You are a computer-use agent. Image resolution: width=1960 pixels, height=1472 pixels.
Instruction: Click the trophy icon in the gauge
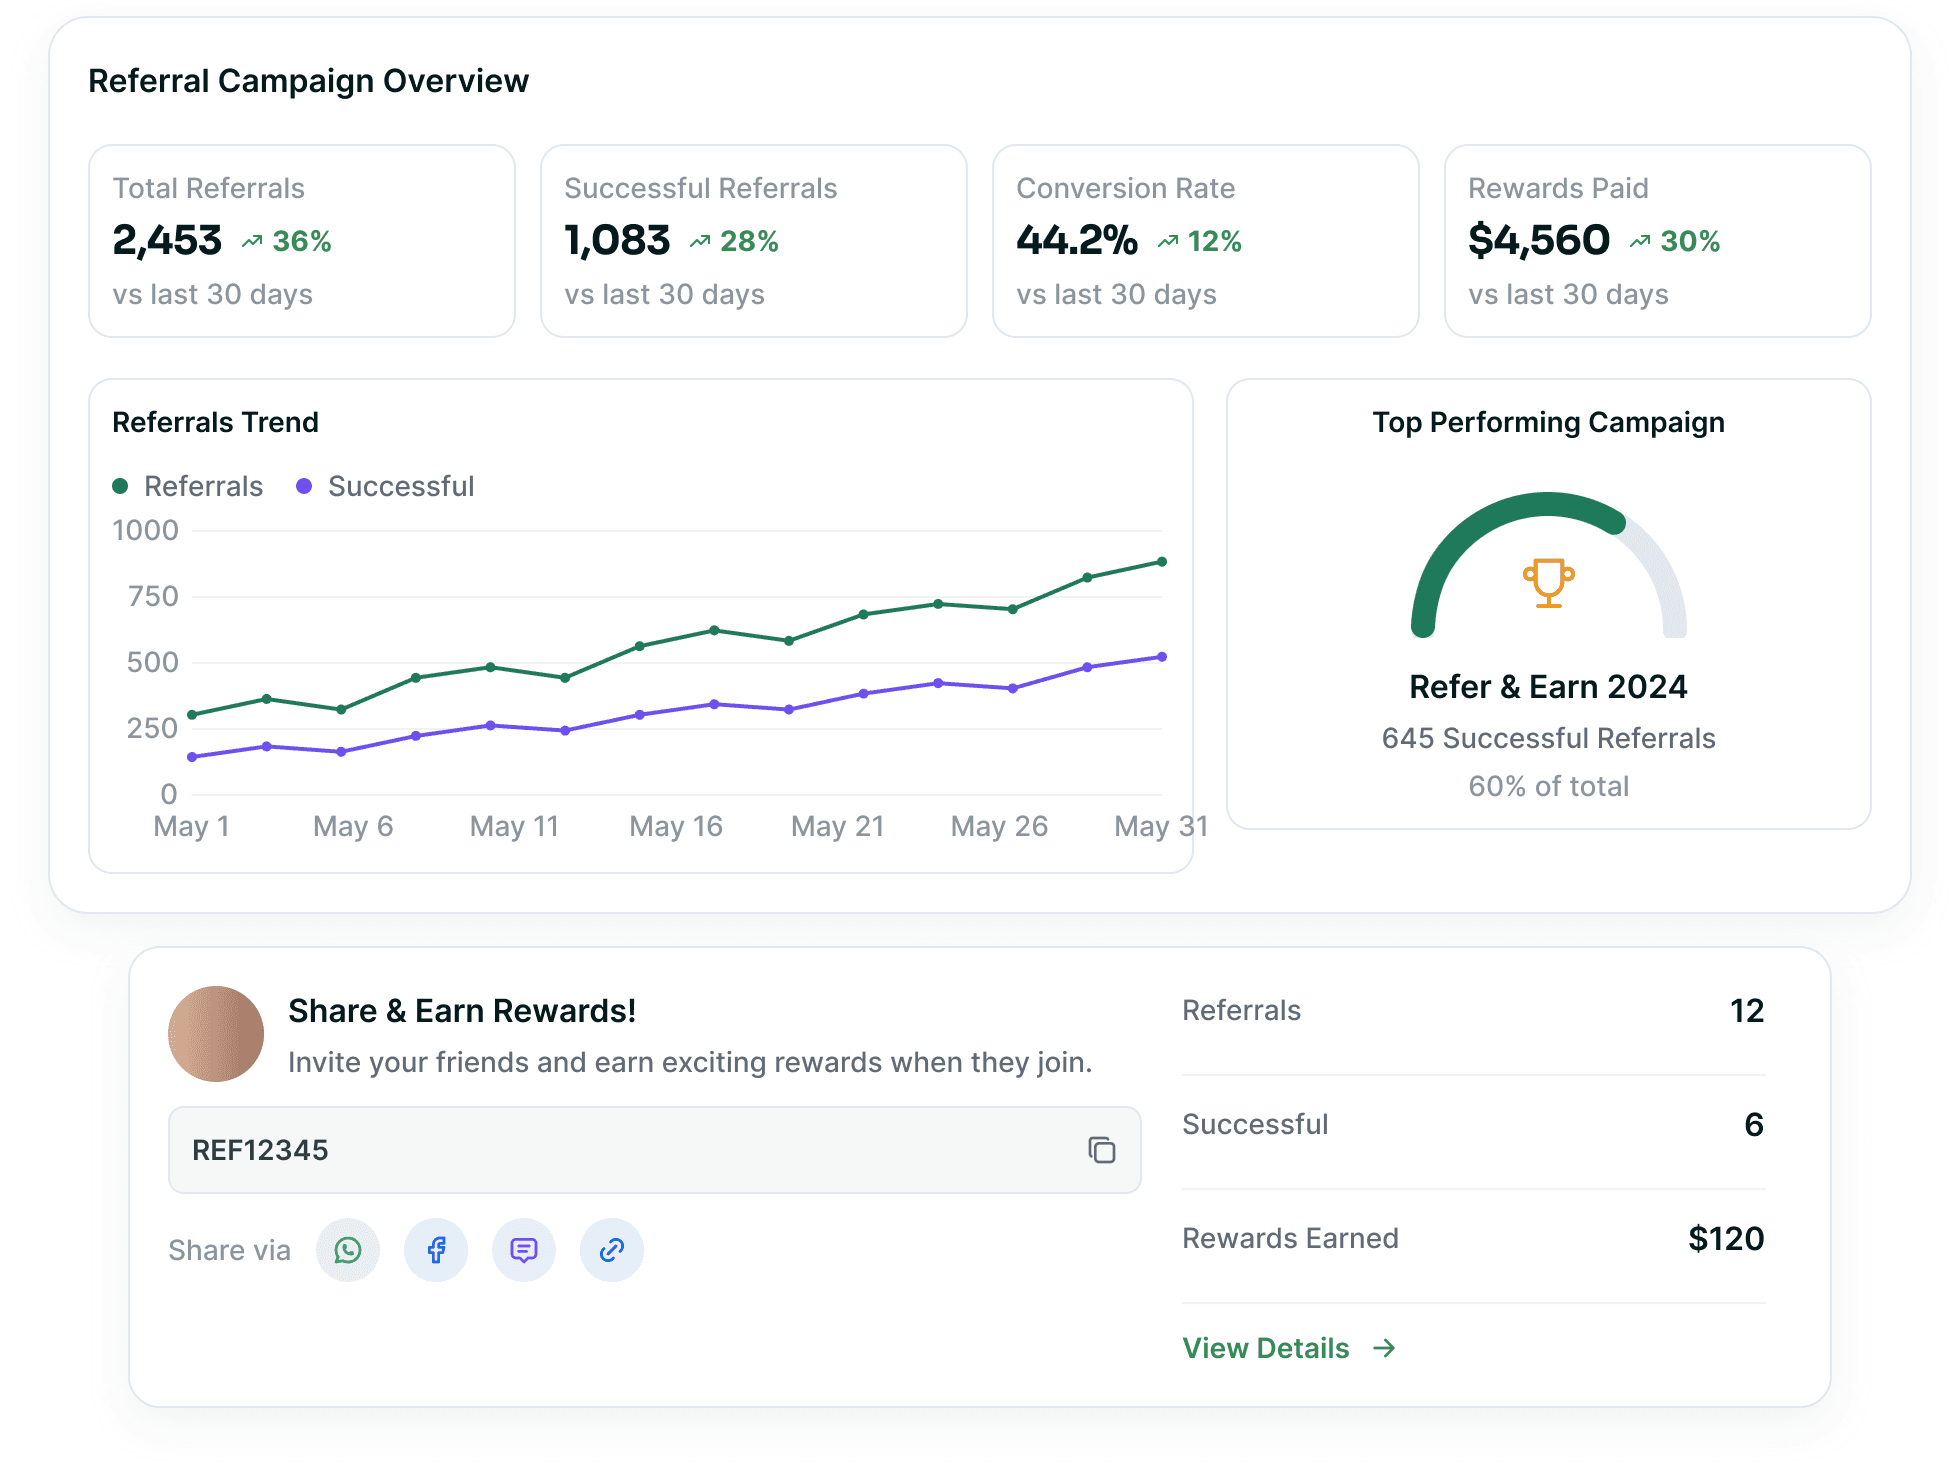(1549, 583)
